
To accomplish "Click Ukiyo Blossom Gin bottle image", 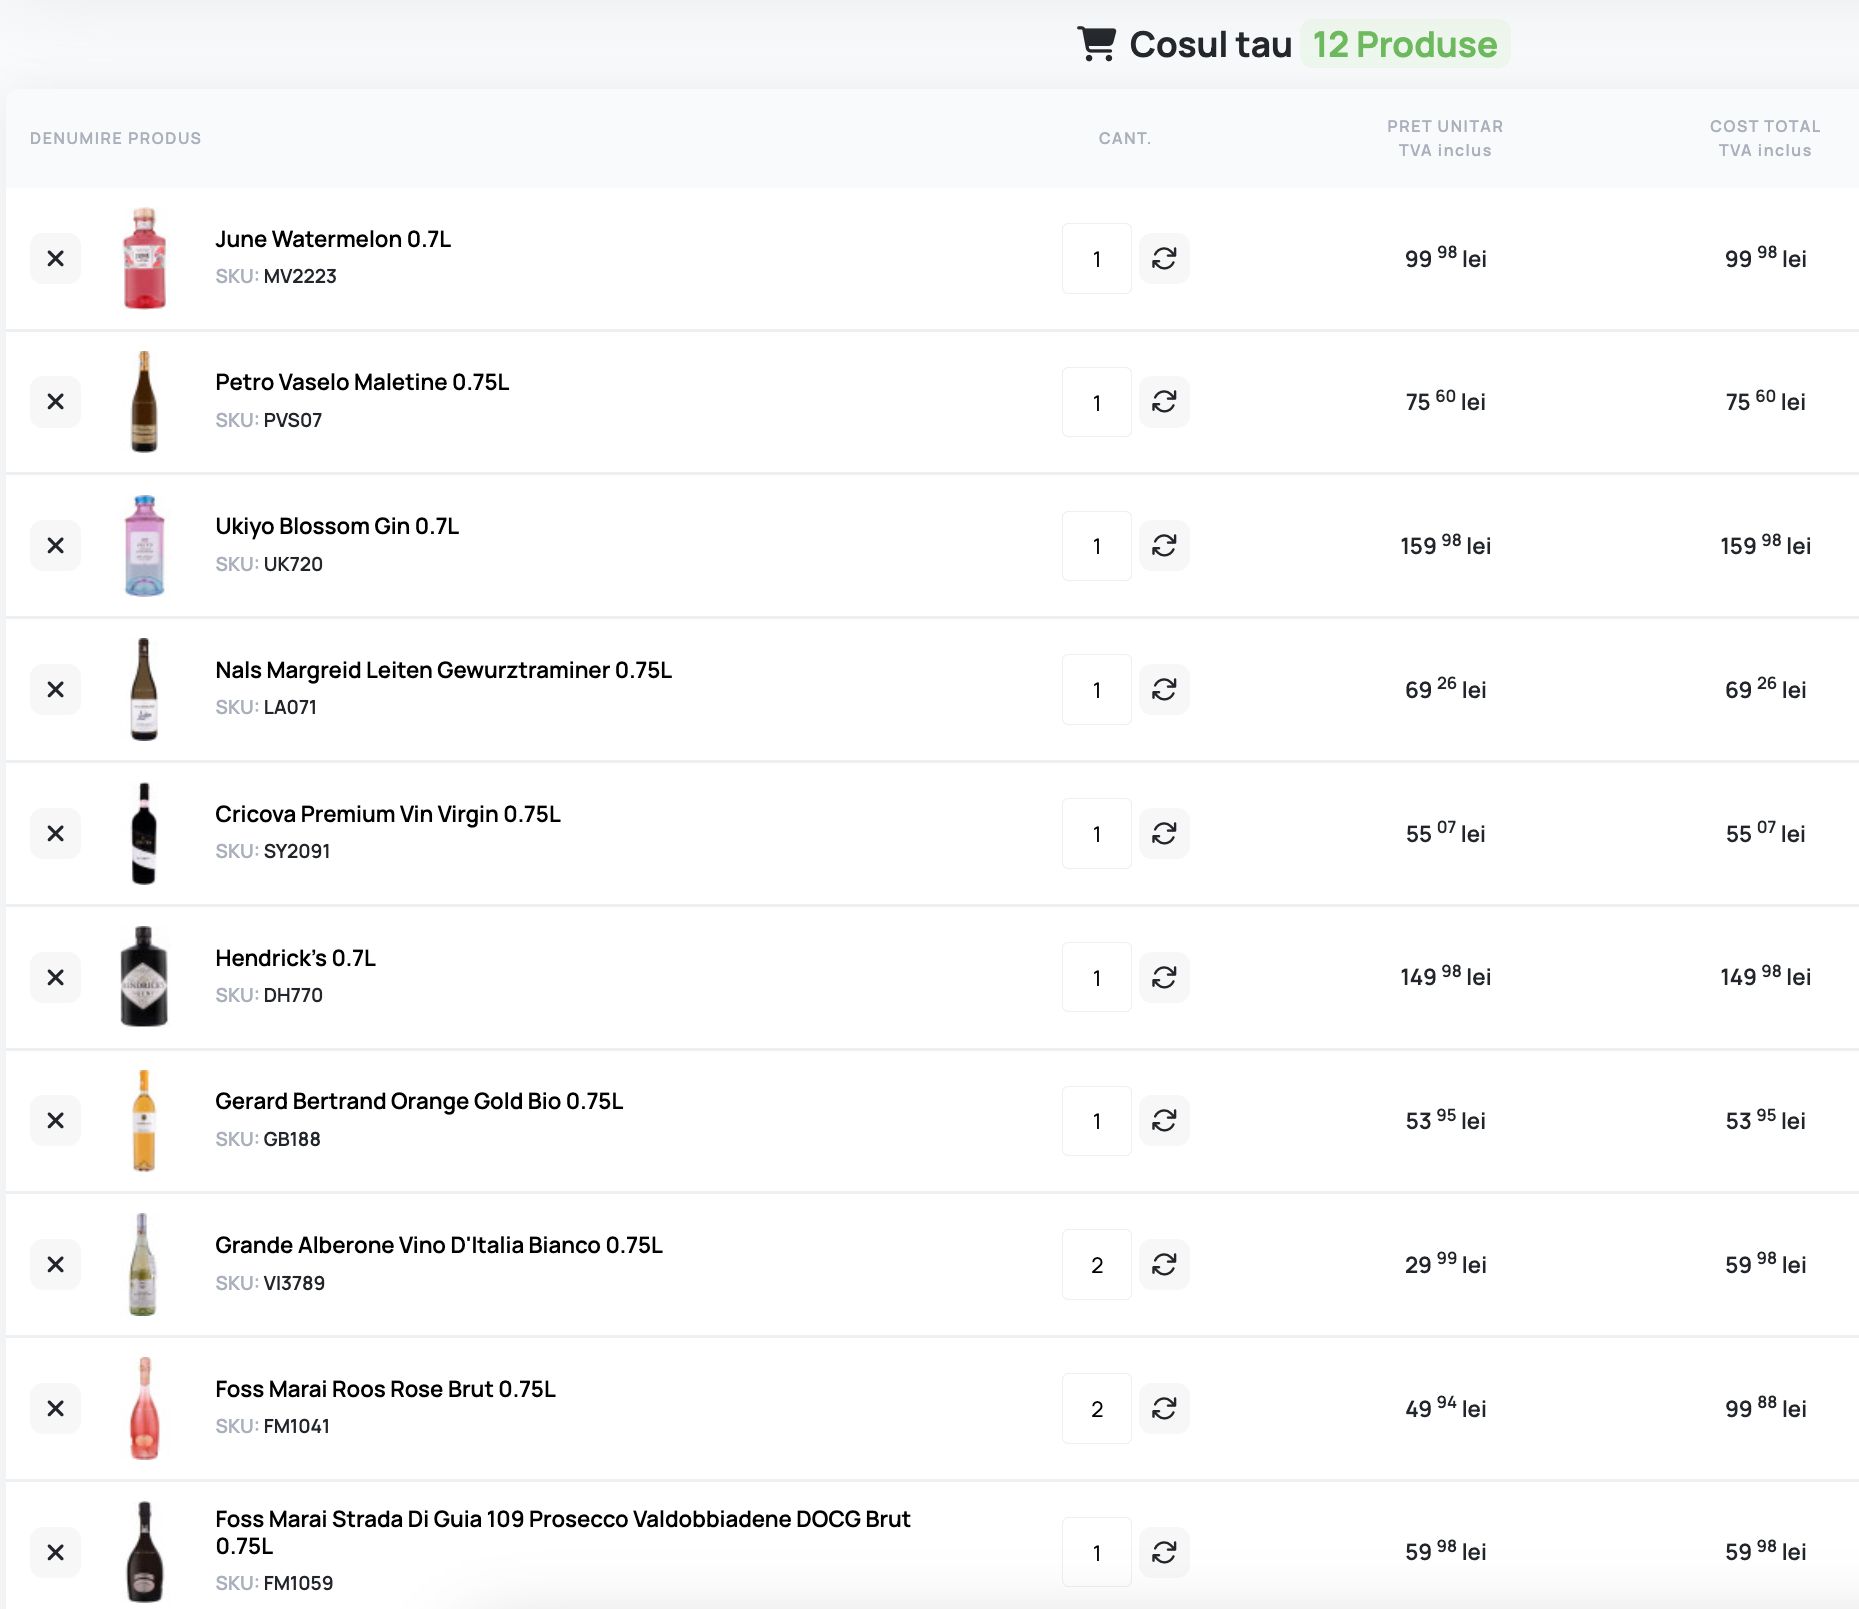I will 144,546.
